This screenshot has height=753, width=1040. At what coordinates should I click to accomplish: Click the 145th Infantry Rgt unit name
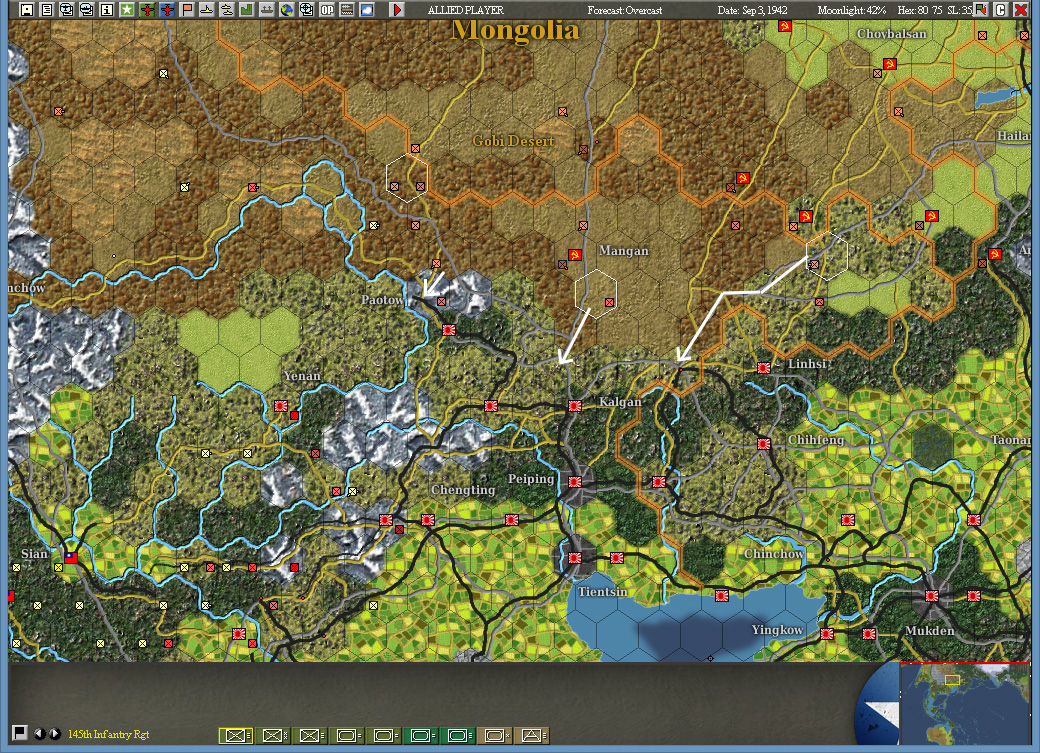[x=109, y=734]
